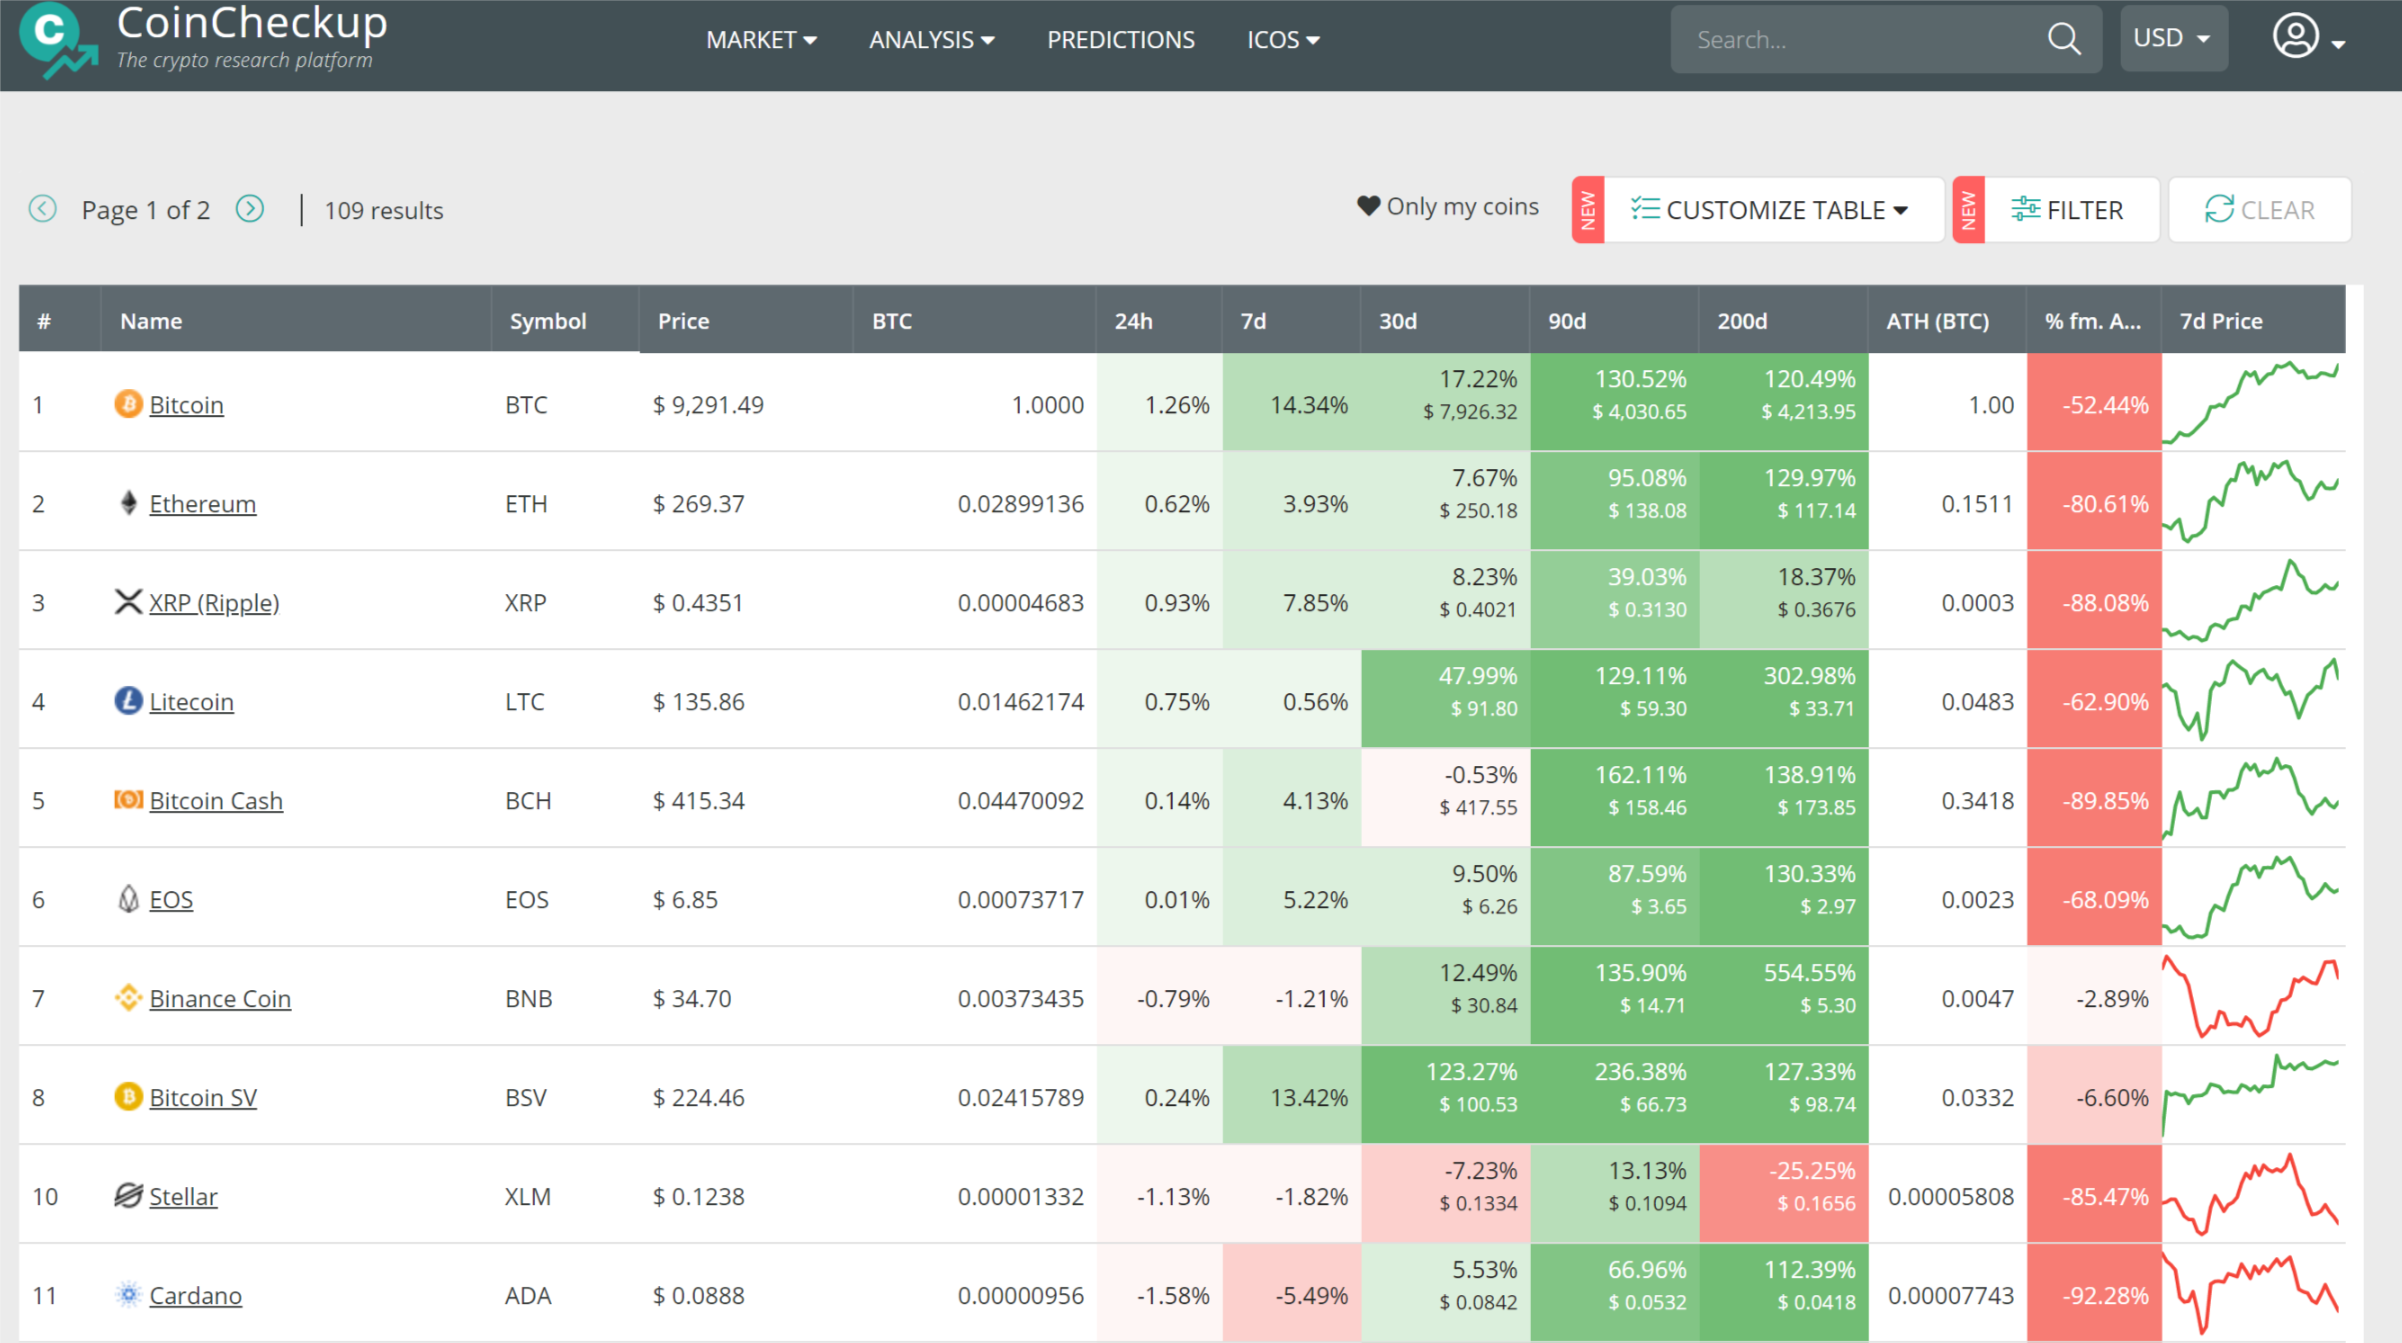Select the Bitcoin coin icon

[128, 404]
